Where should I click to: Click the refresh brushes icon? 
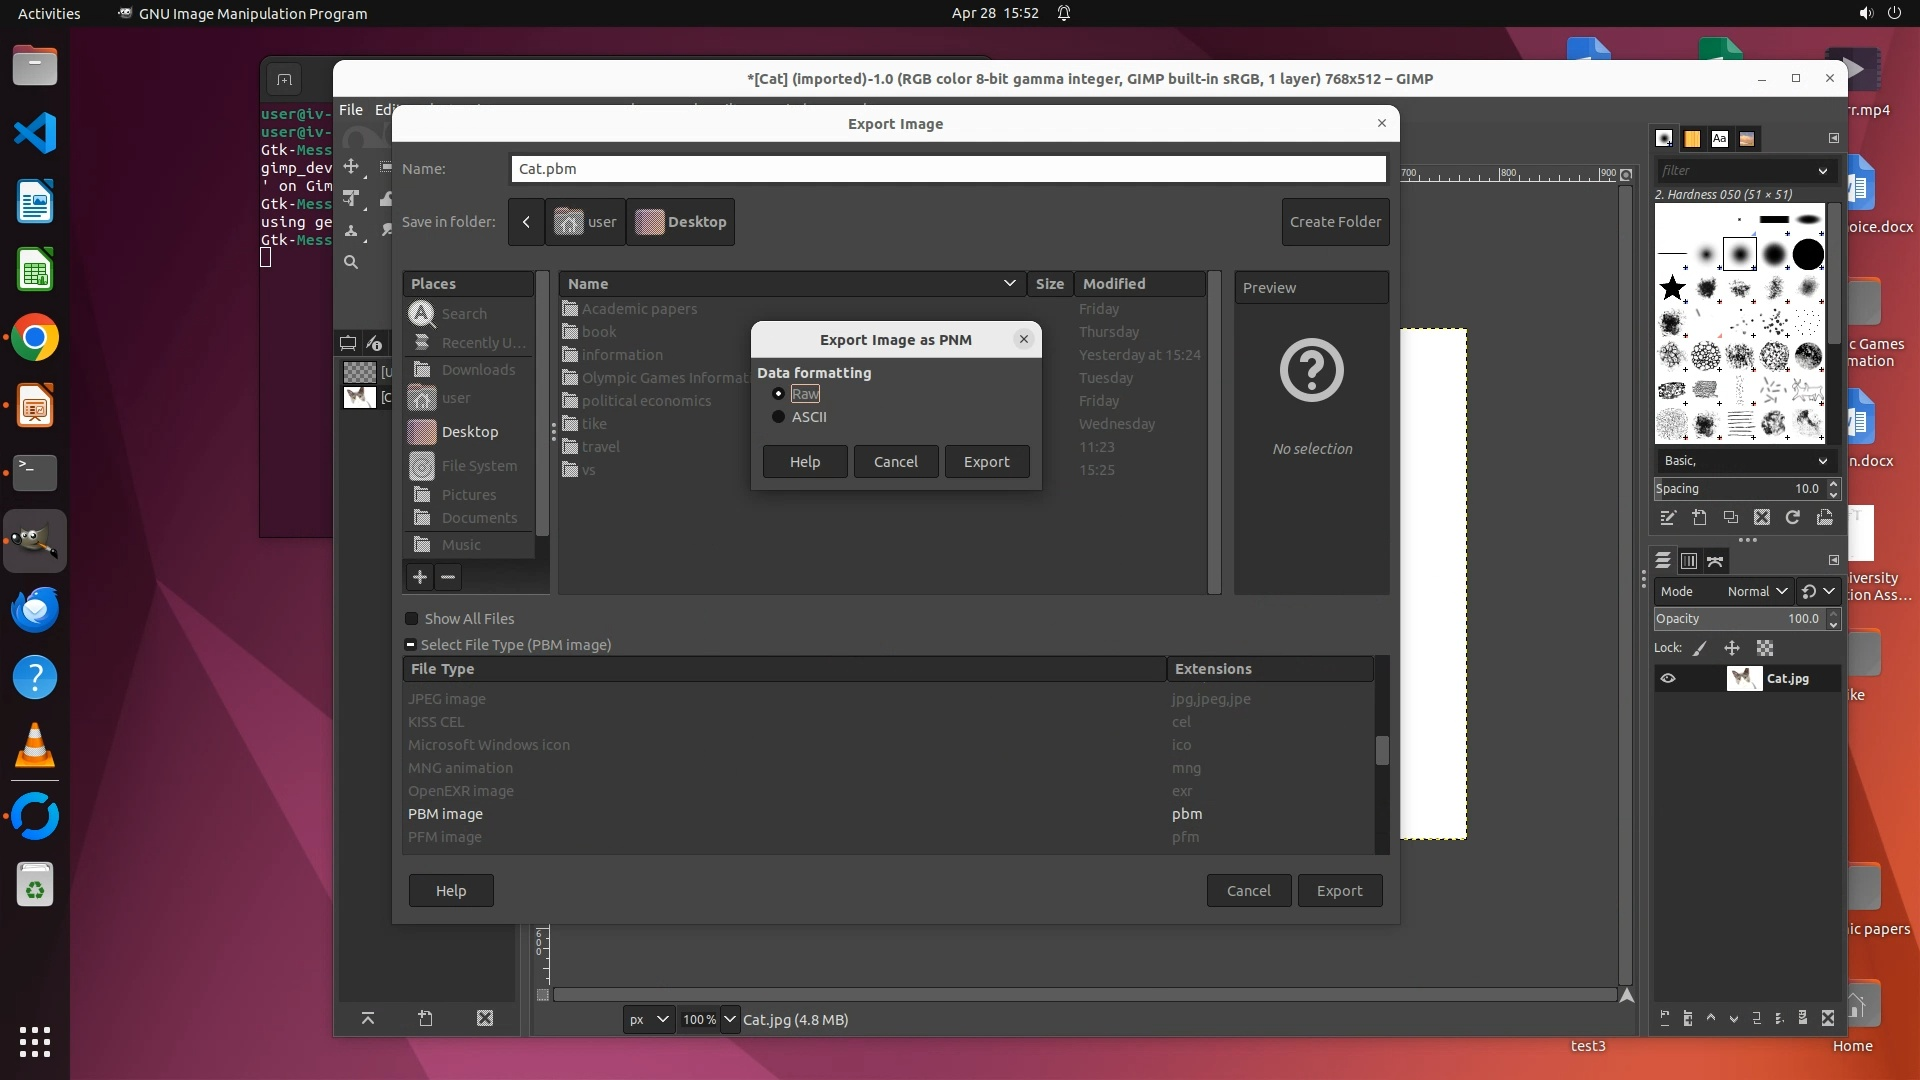point(1793,517)
